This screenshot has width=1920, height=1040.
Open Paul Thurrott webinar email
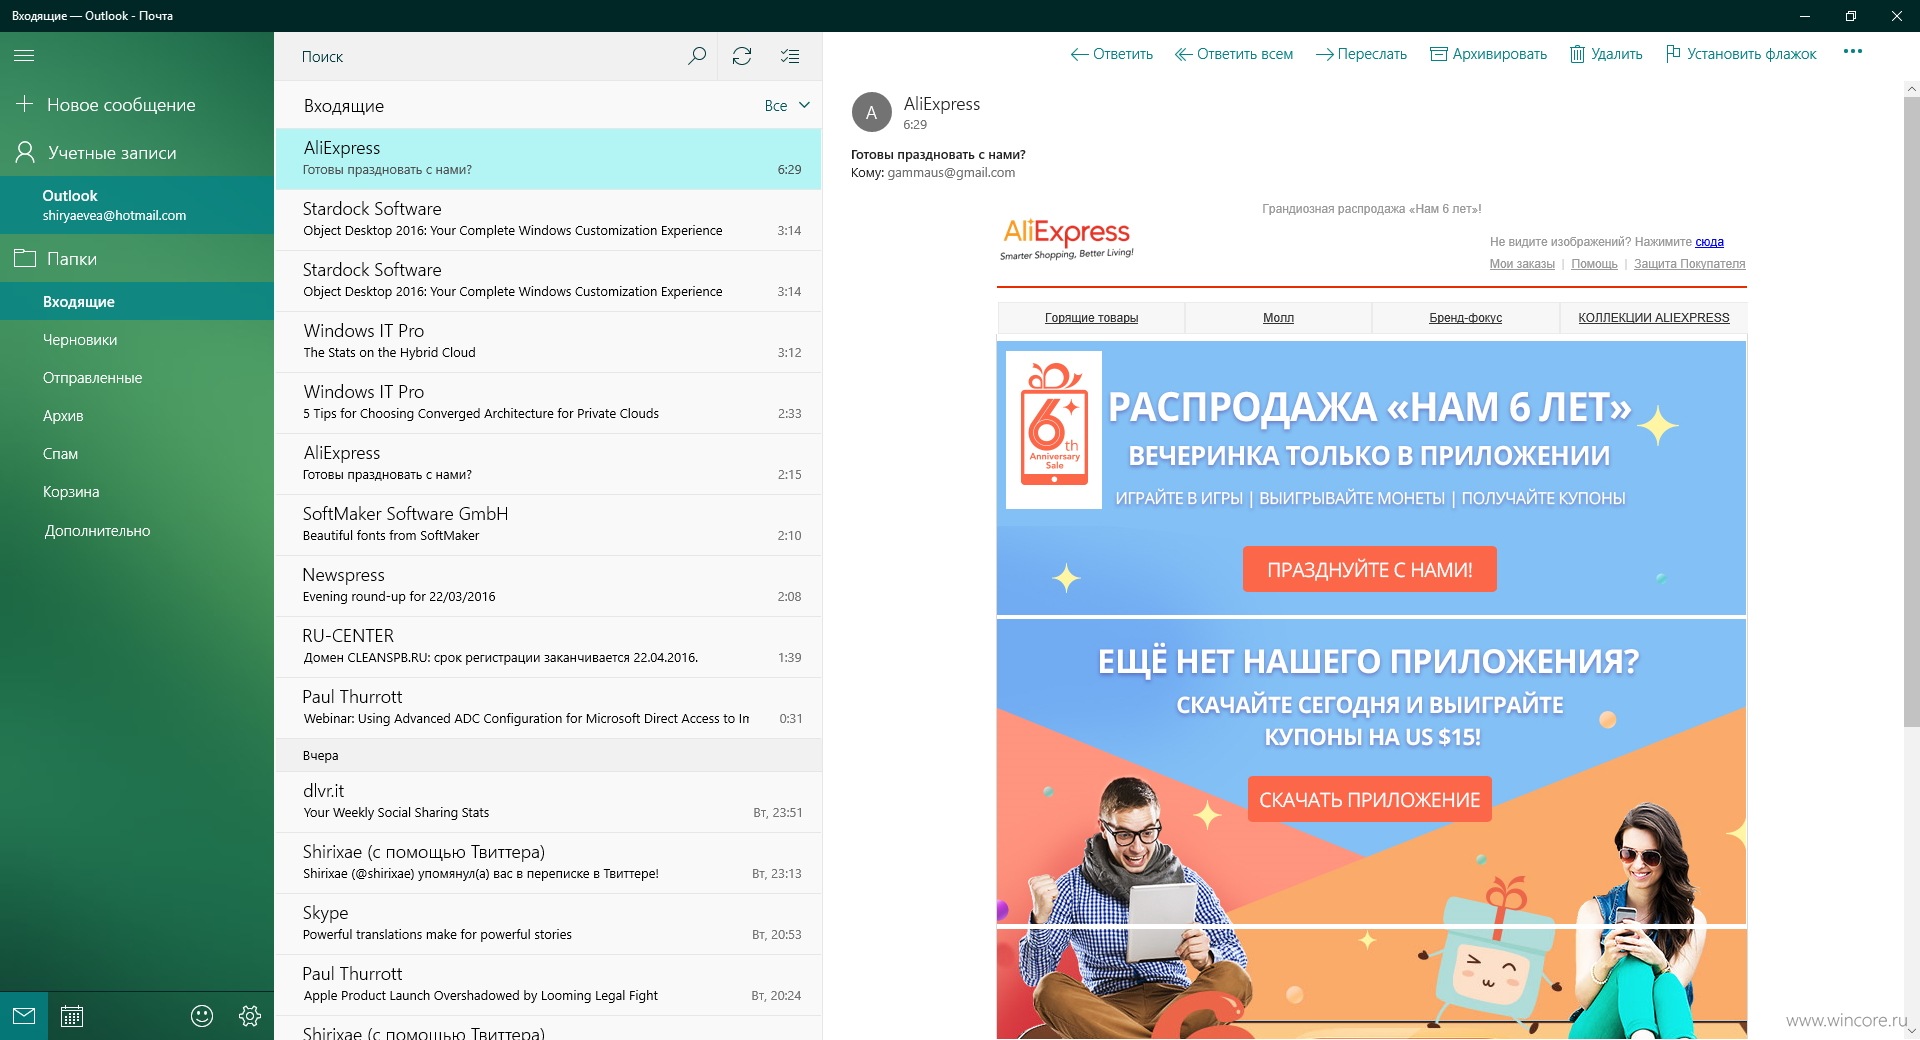click(x=548, y=707)
